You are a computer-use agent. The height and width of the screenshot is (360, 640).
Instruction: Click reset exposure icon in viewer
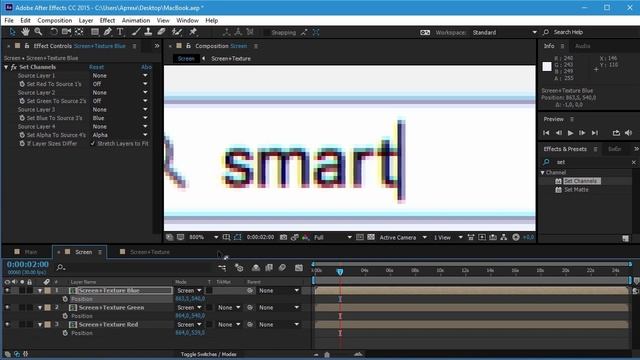516,237
